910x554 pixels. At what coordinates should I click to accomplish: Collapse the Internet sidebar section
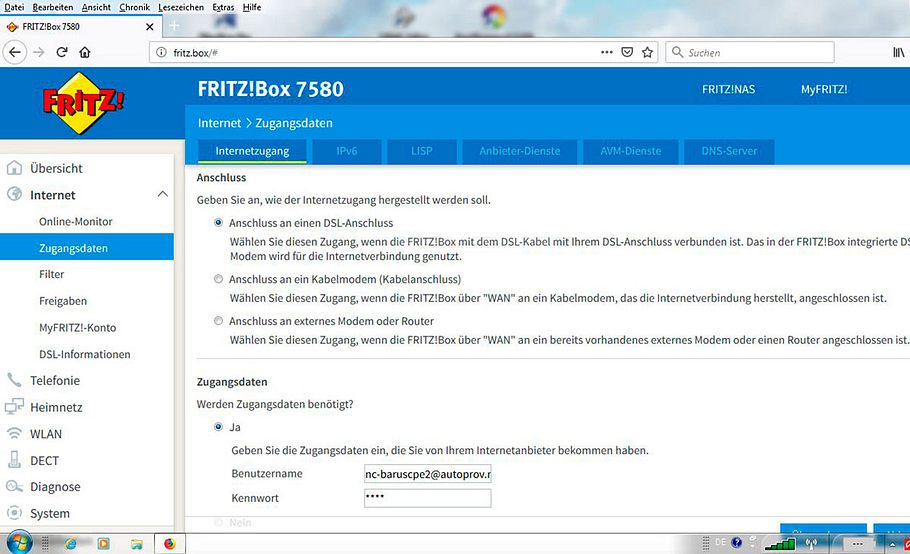click(163, 195)
